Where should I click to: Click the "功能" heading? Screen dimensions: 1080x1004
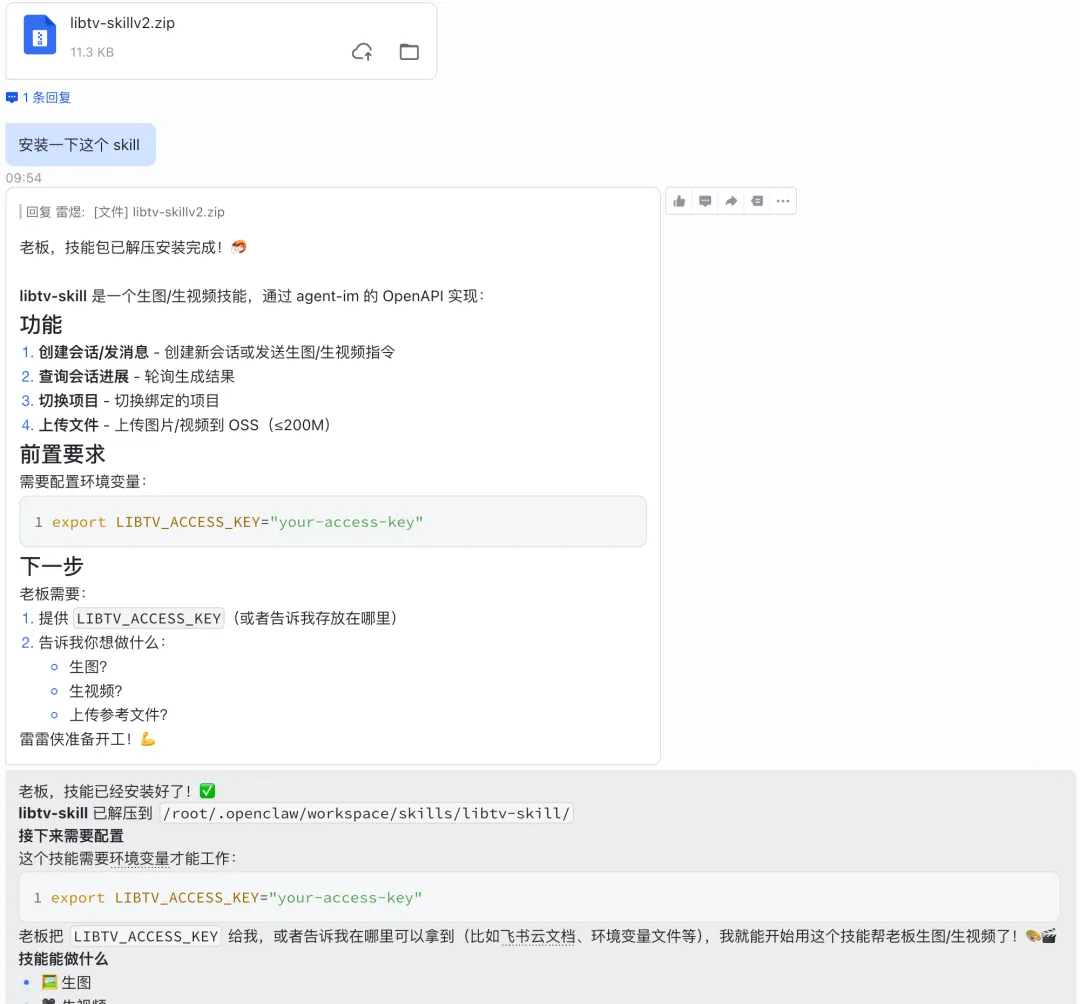click(x=41, y=324)
